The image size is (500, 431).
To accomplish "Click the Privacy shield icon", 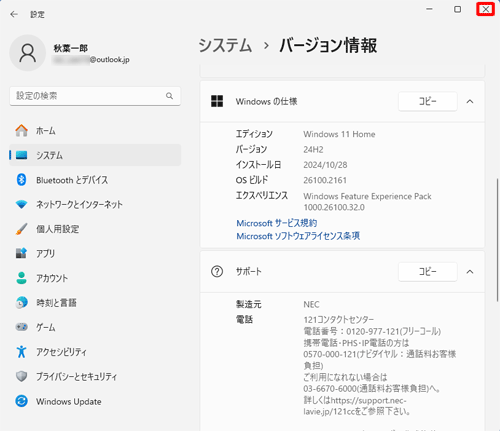I will point(22,377).
